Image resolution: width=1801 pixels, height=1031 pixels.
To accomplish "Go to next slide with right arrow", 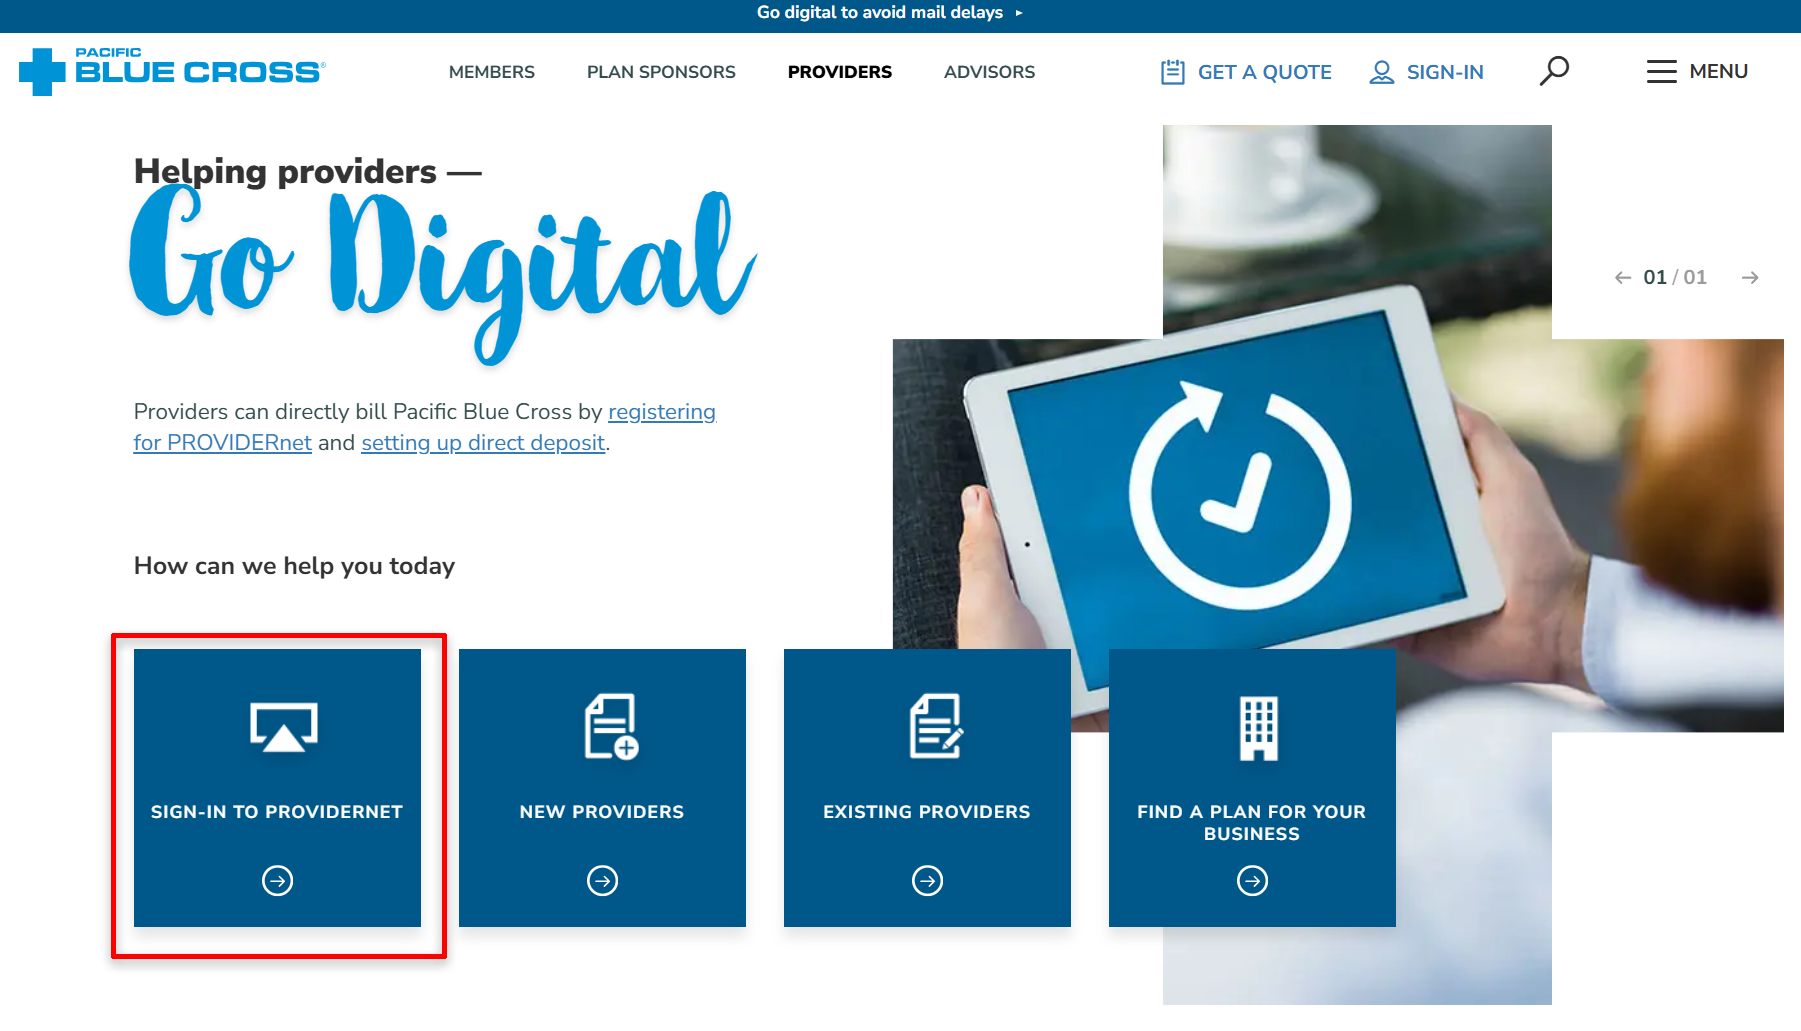I will click(1750, 278).
